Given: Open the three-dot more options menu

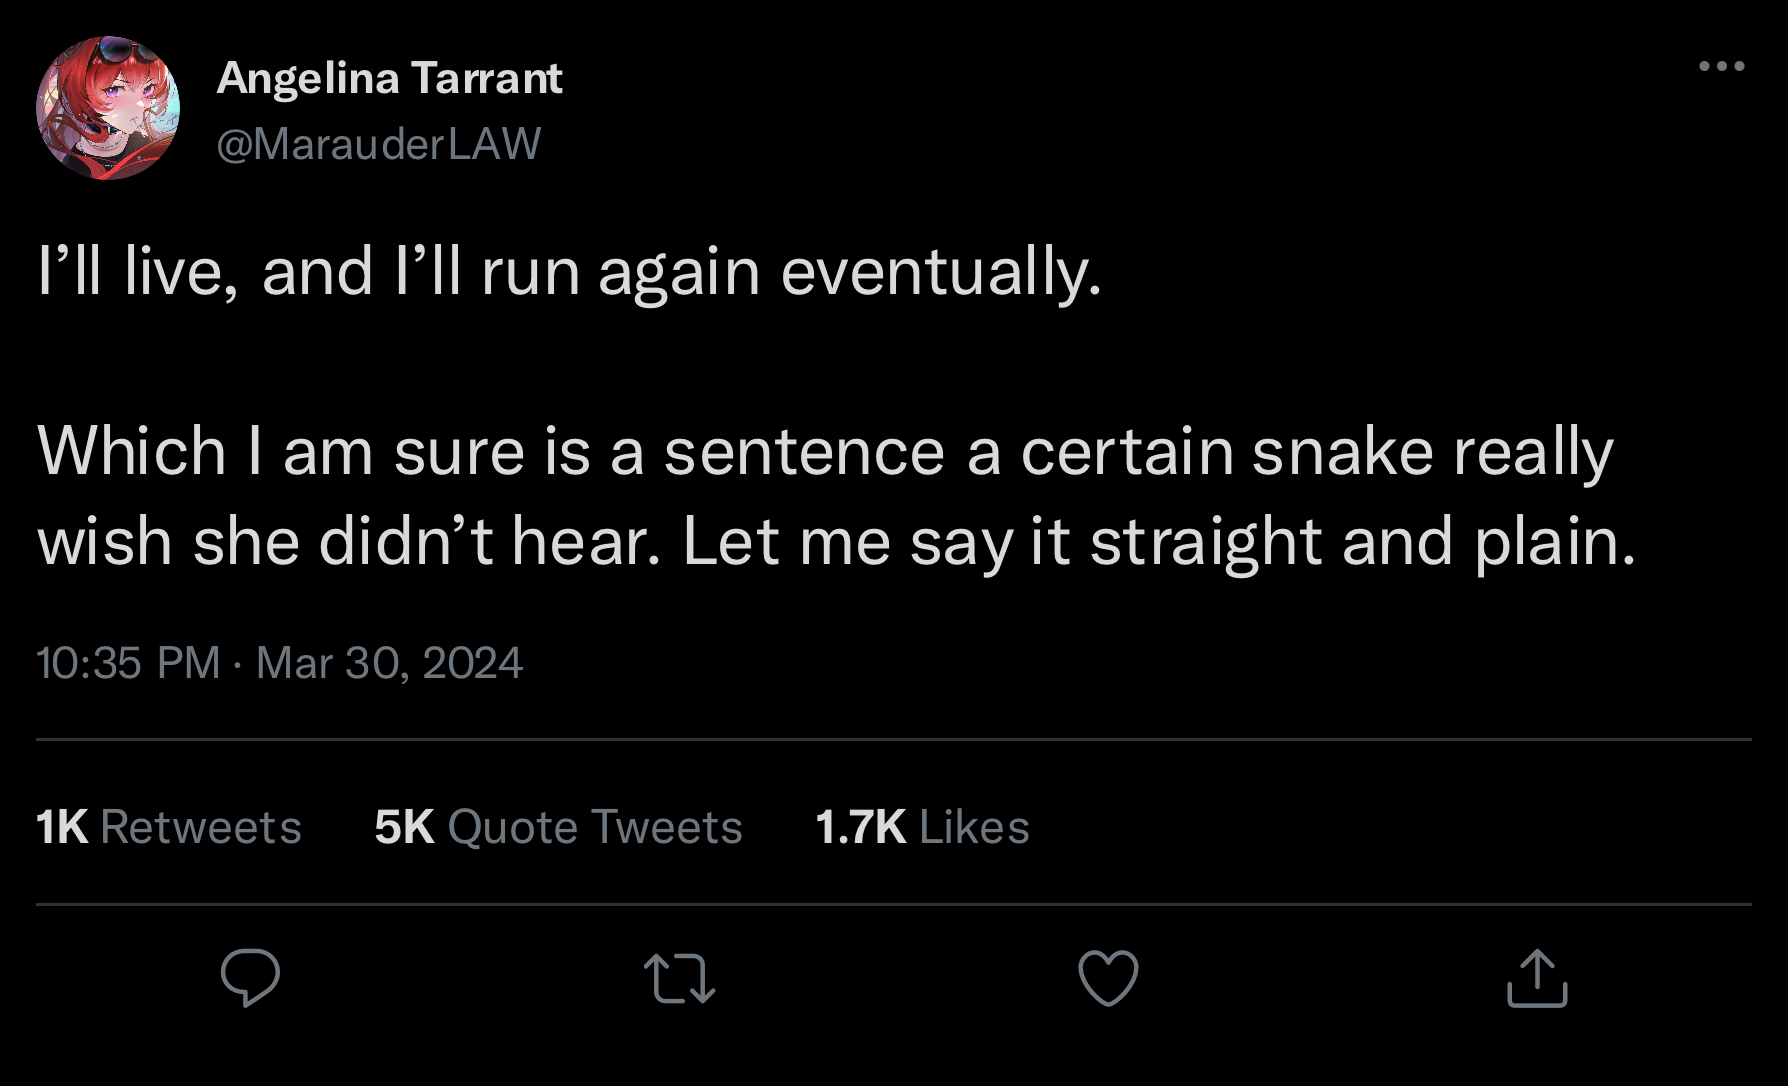Looking at the screenshot, I should tap(1721, 66).
